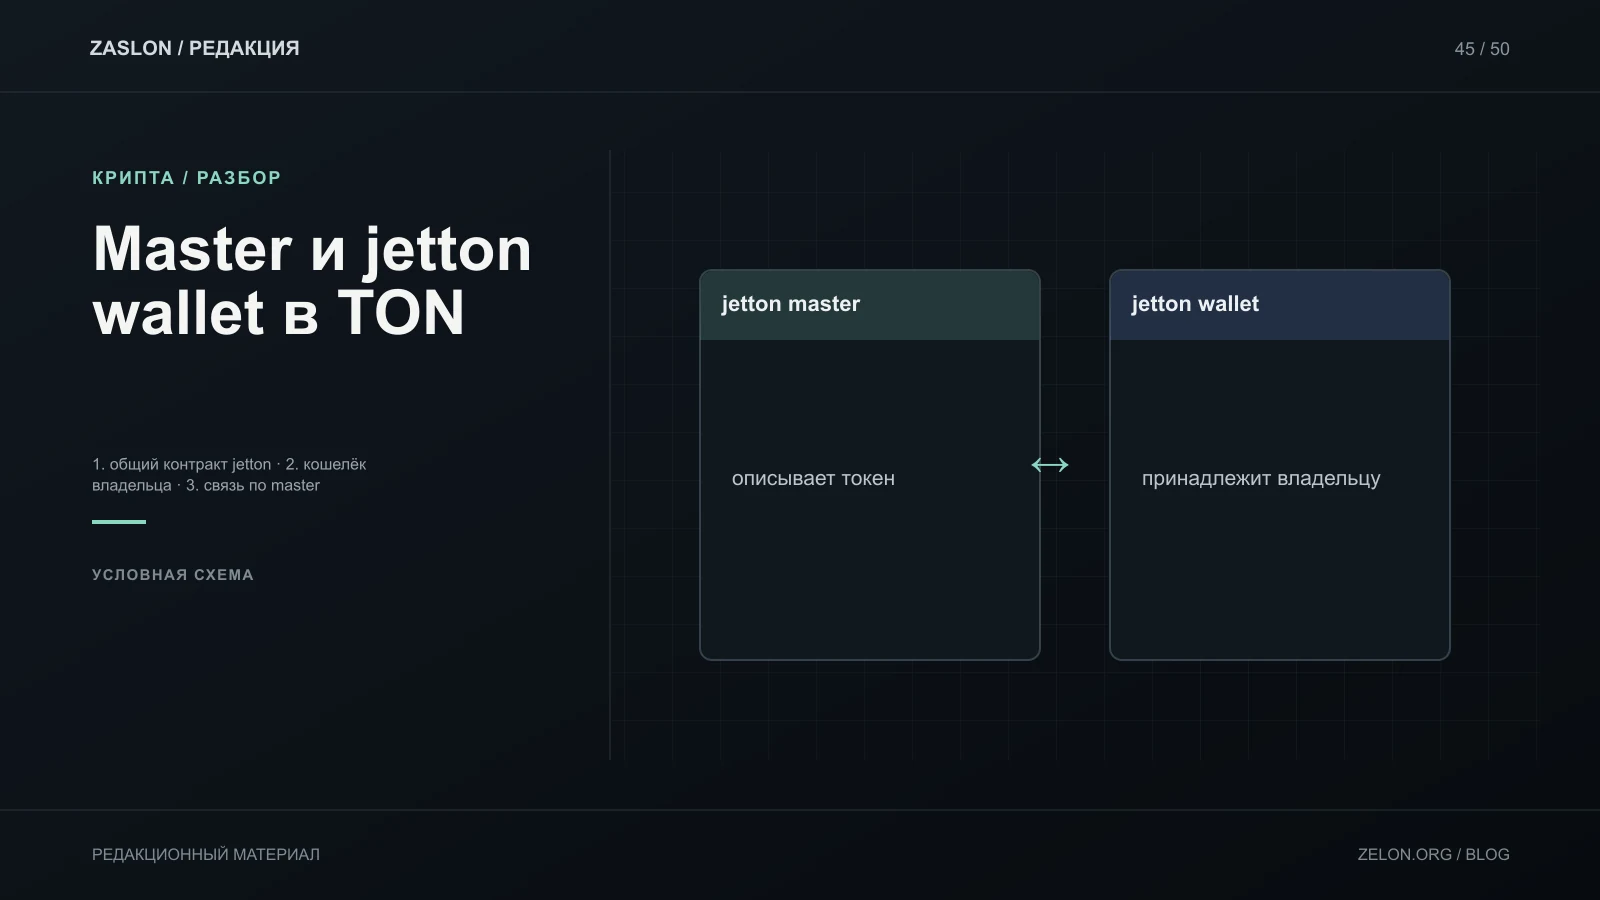
Task: Select the jetton master card header
Action: [870, 305]
